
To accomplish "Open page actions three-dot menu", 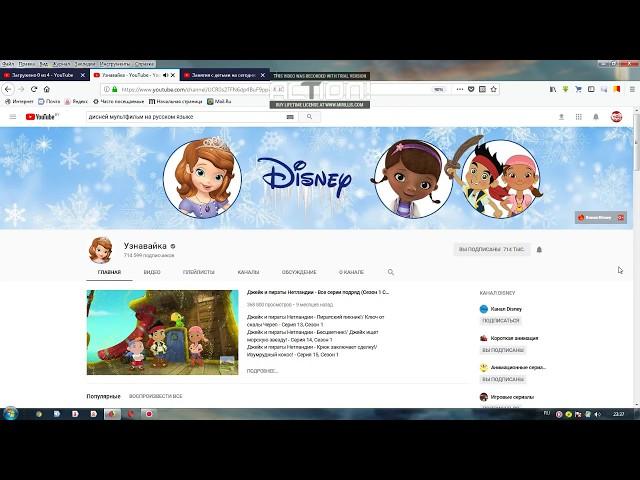I will [460, 89].
